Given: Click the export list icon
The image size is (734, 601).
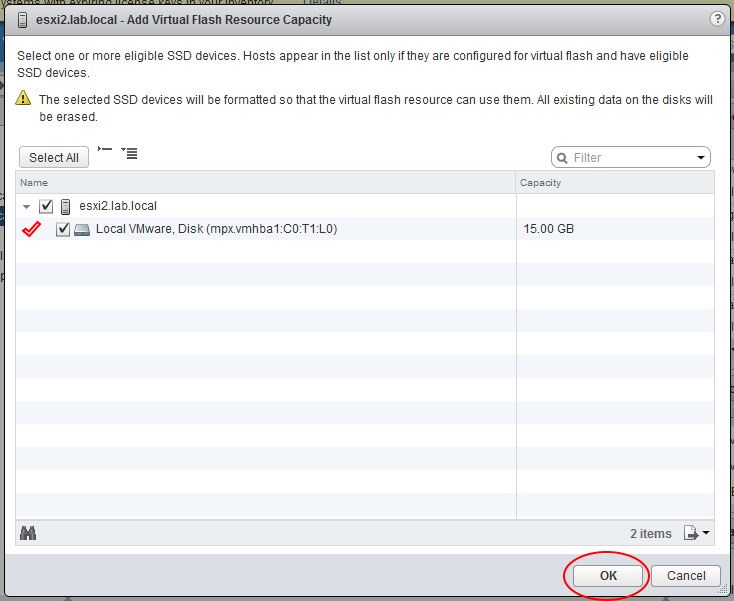Looking at the screenshot, I should [x=690, y=533].
